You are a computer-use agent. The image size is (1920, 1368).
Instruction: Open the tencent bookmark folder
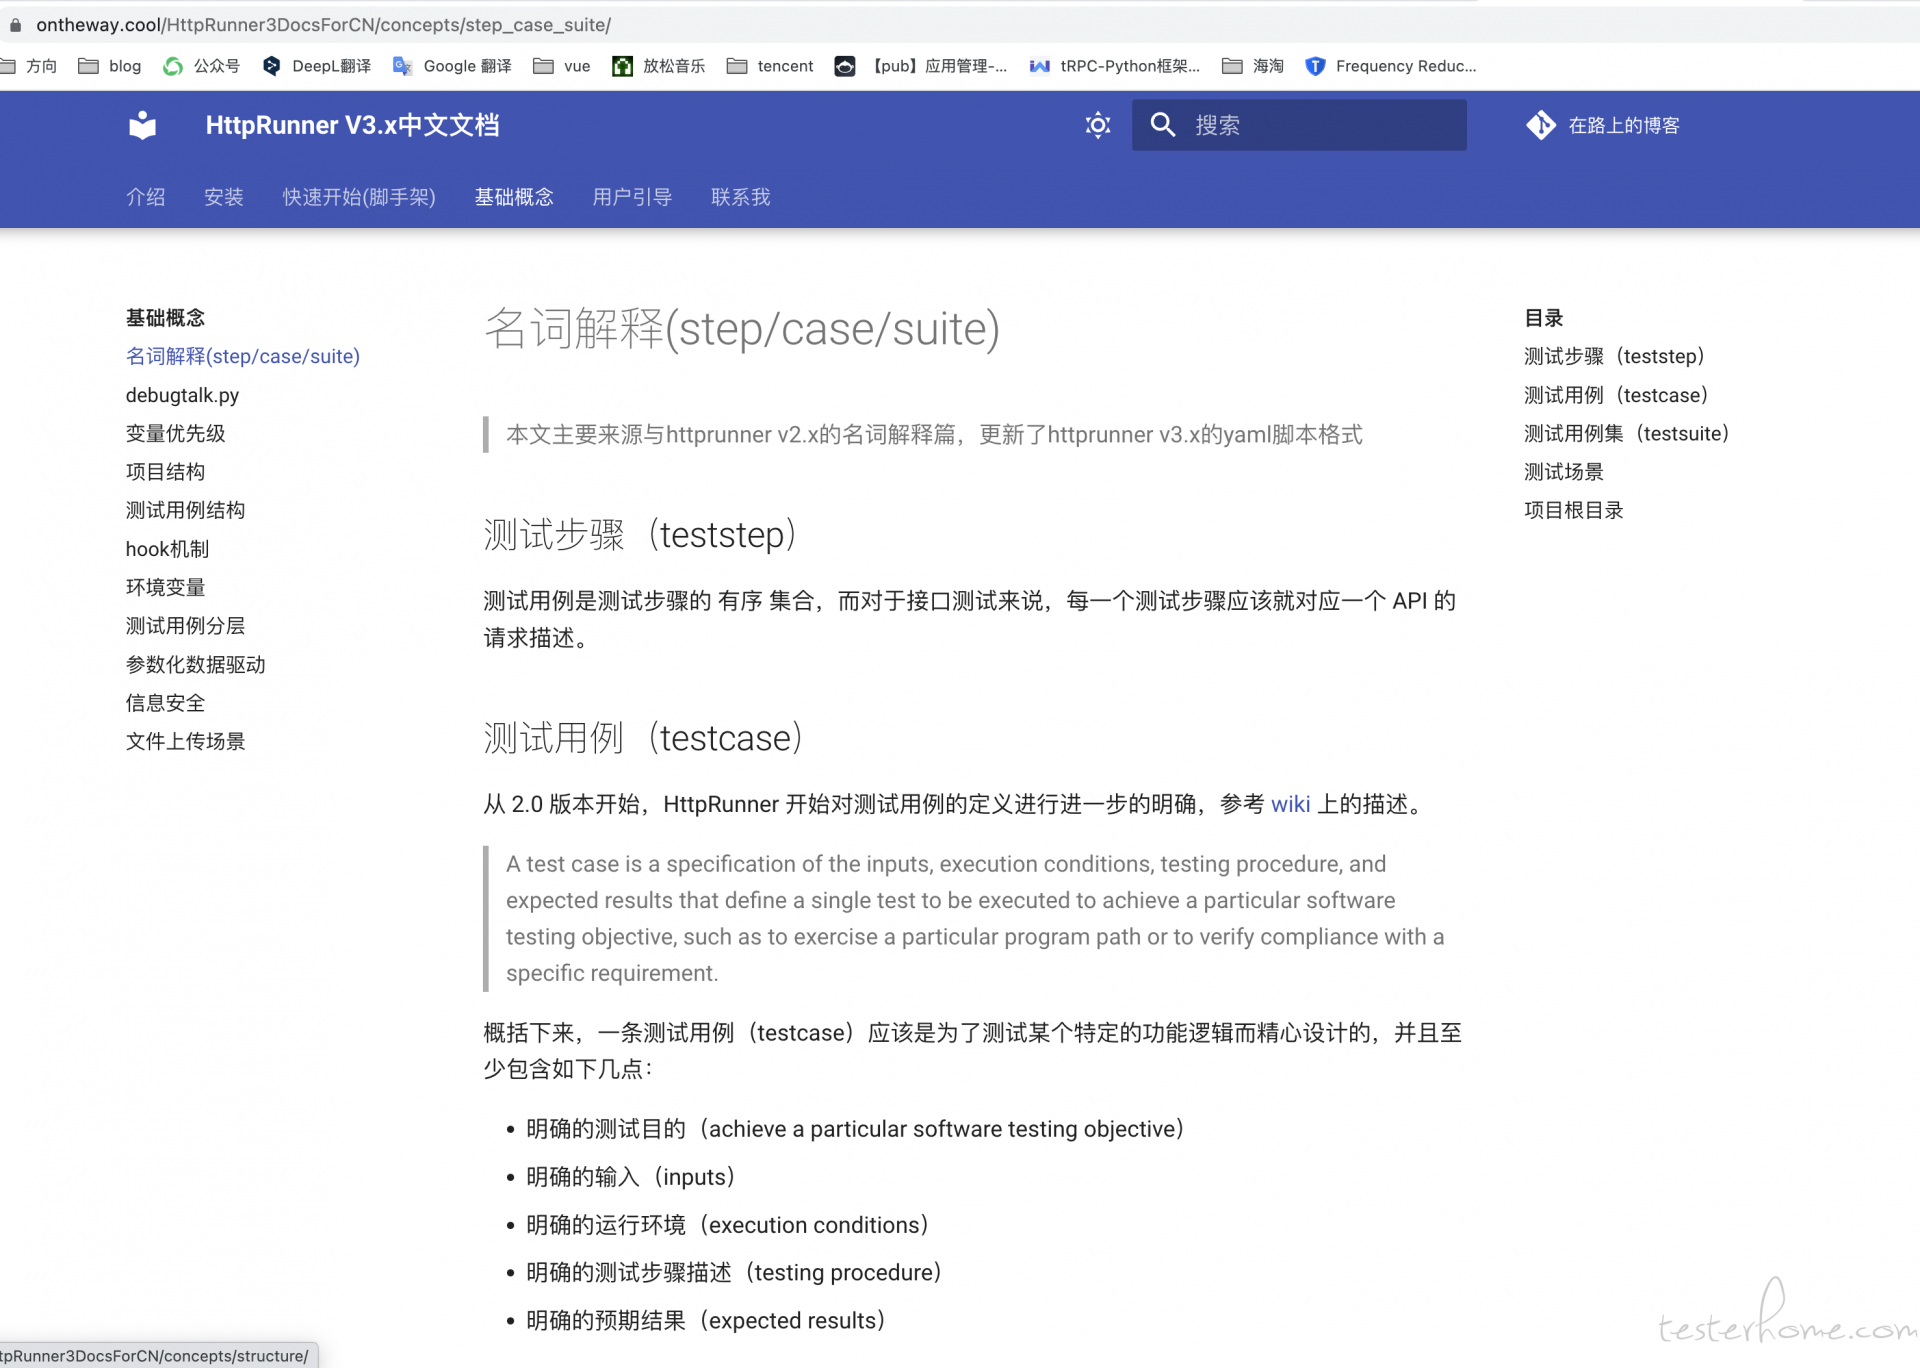770,66
